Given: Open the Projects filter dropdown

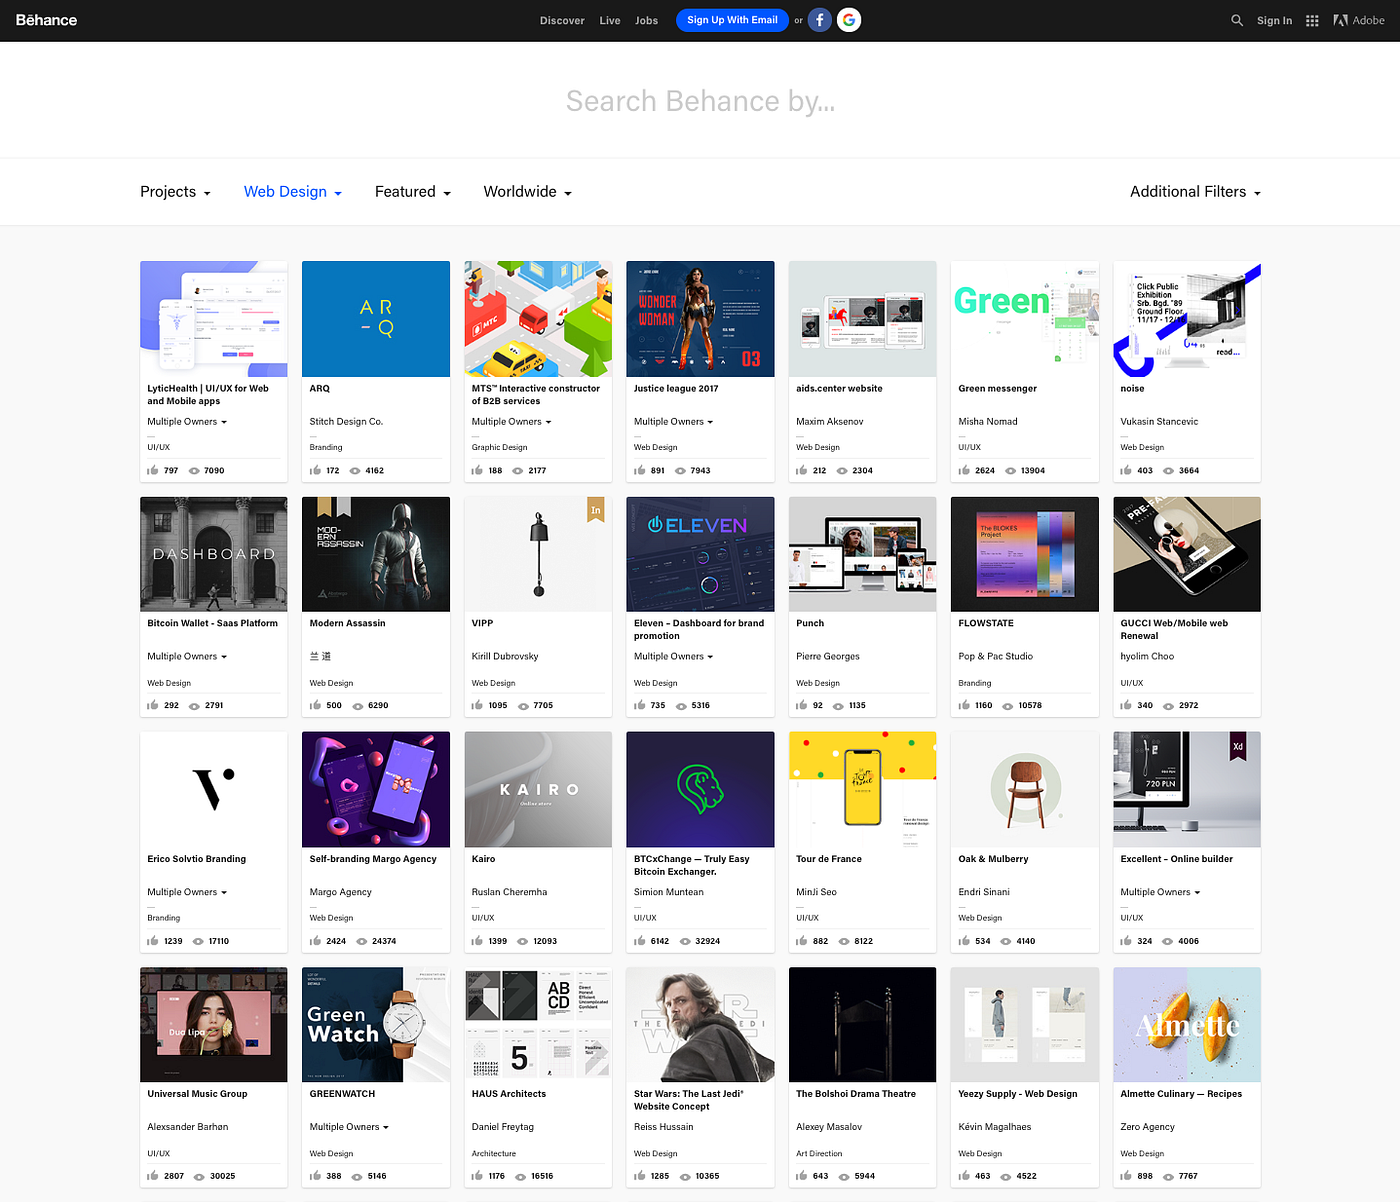Looking at the screenshot, I should pyautogui.click(x=175, y=191).
